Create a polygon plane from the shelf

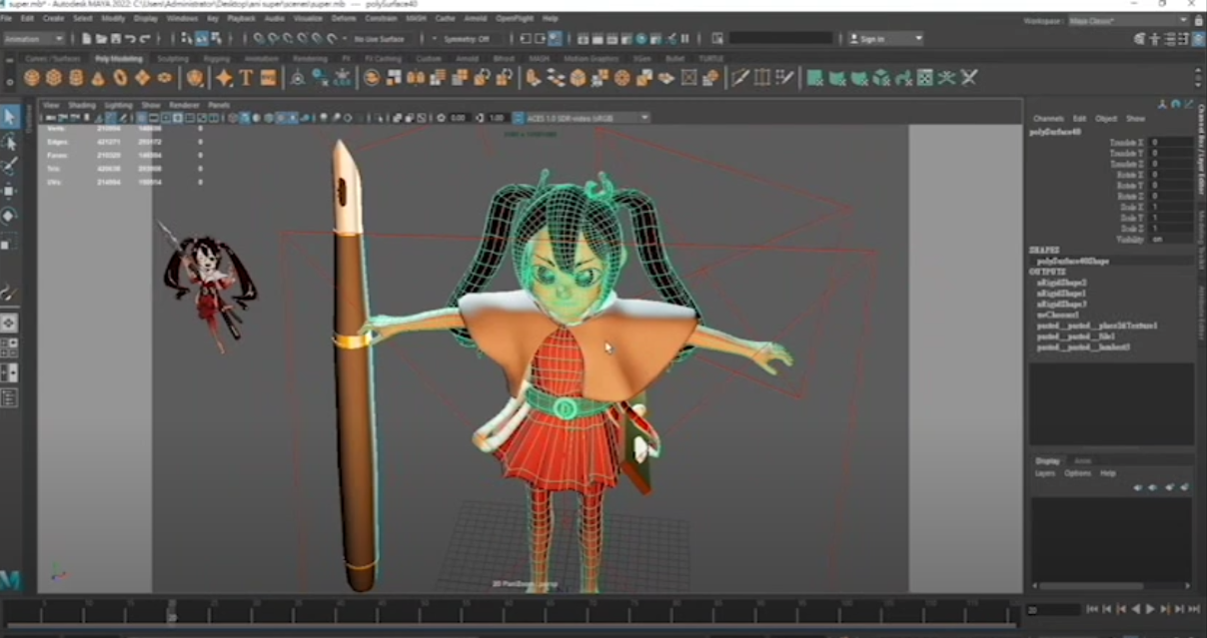[x=142, y=78]
